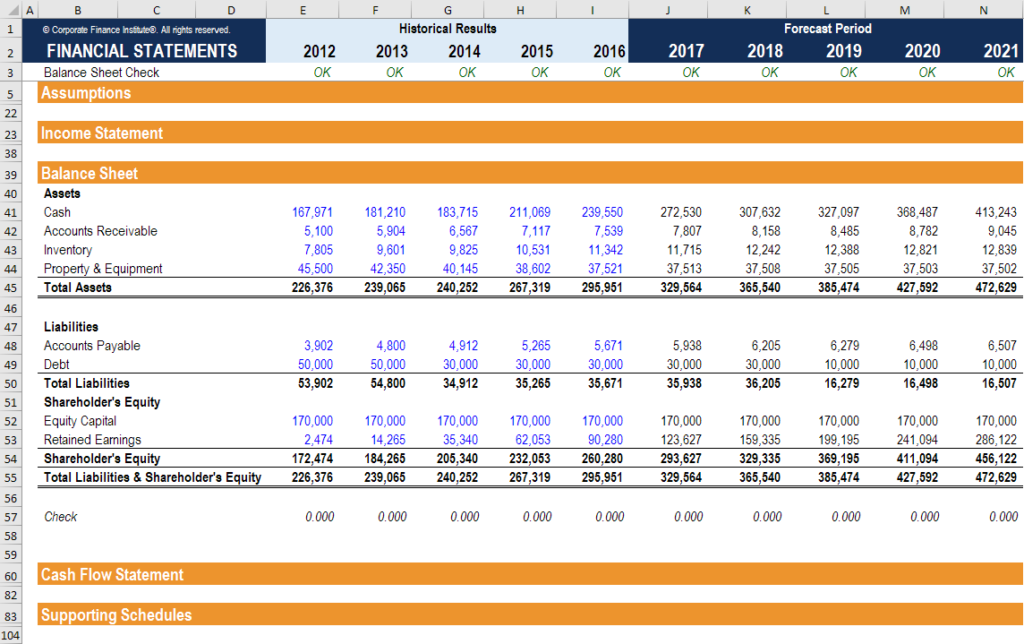Select column E header

coord(302,9)
